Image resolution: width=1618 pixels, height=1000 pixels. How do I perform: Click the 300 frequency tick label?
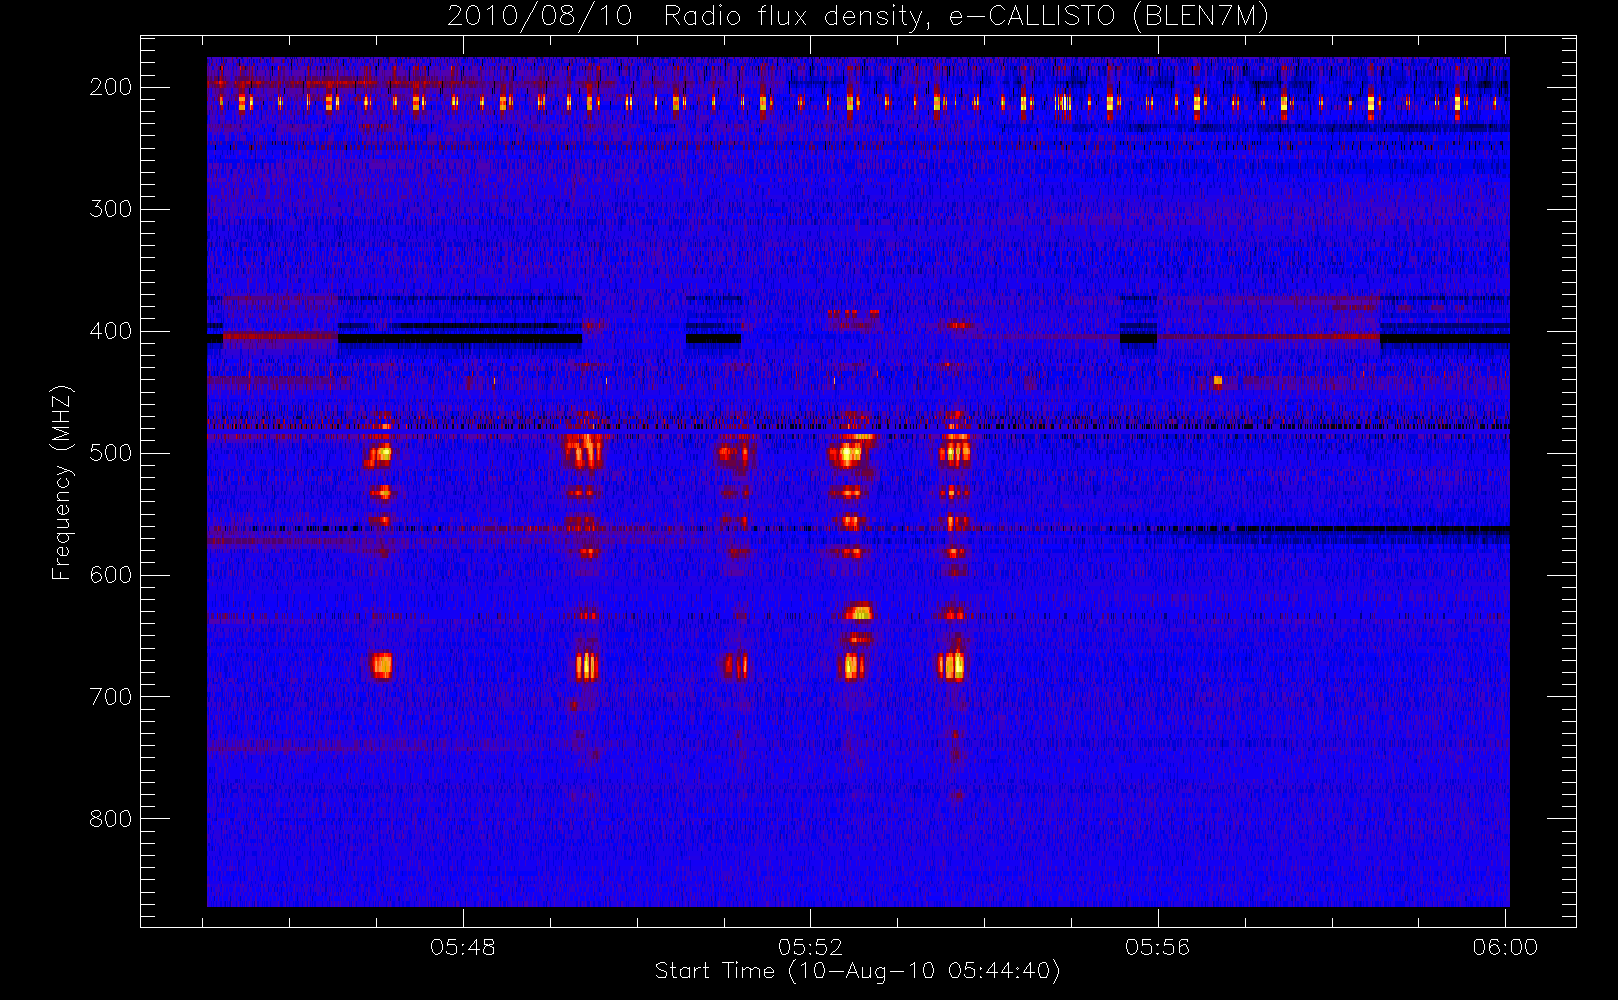coord(110,209)
